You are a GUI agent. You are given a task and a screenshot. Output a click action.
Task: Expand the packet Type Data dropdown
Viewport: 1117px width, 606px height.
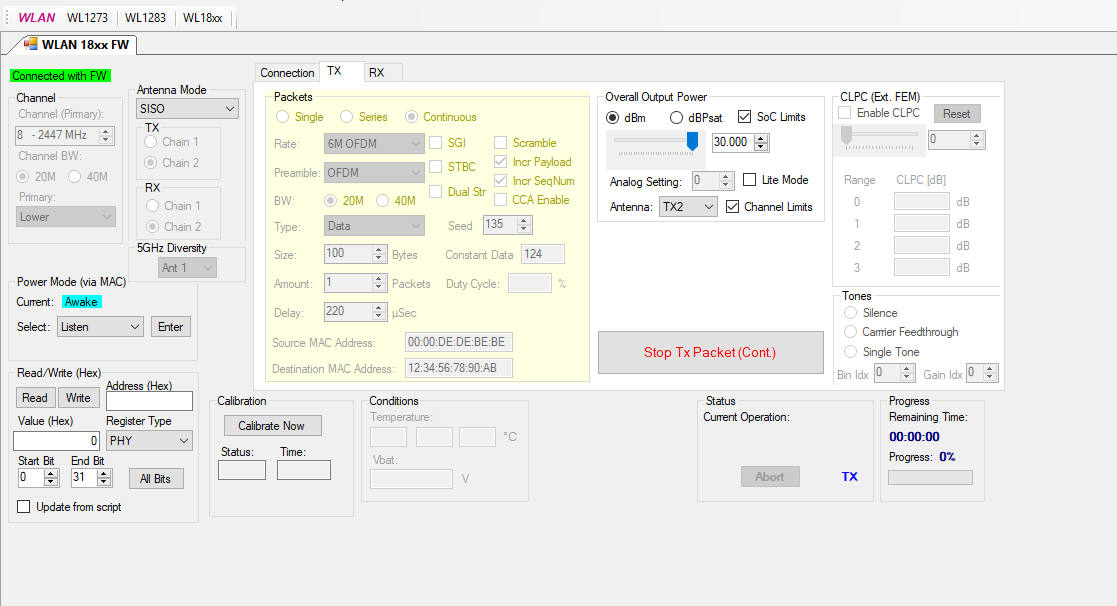(x=374, y=226)
